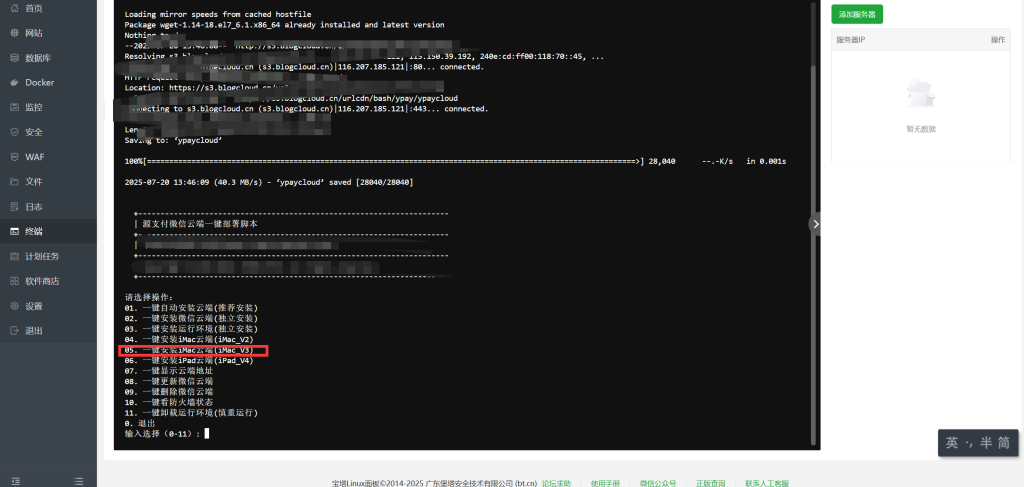Image resolution: width=1024 pixels, height=487 pixels.
Task: Click terminal line 11. 一键卸载运行环境(慎重运行)
Action: [x=191, y=413]
